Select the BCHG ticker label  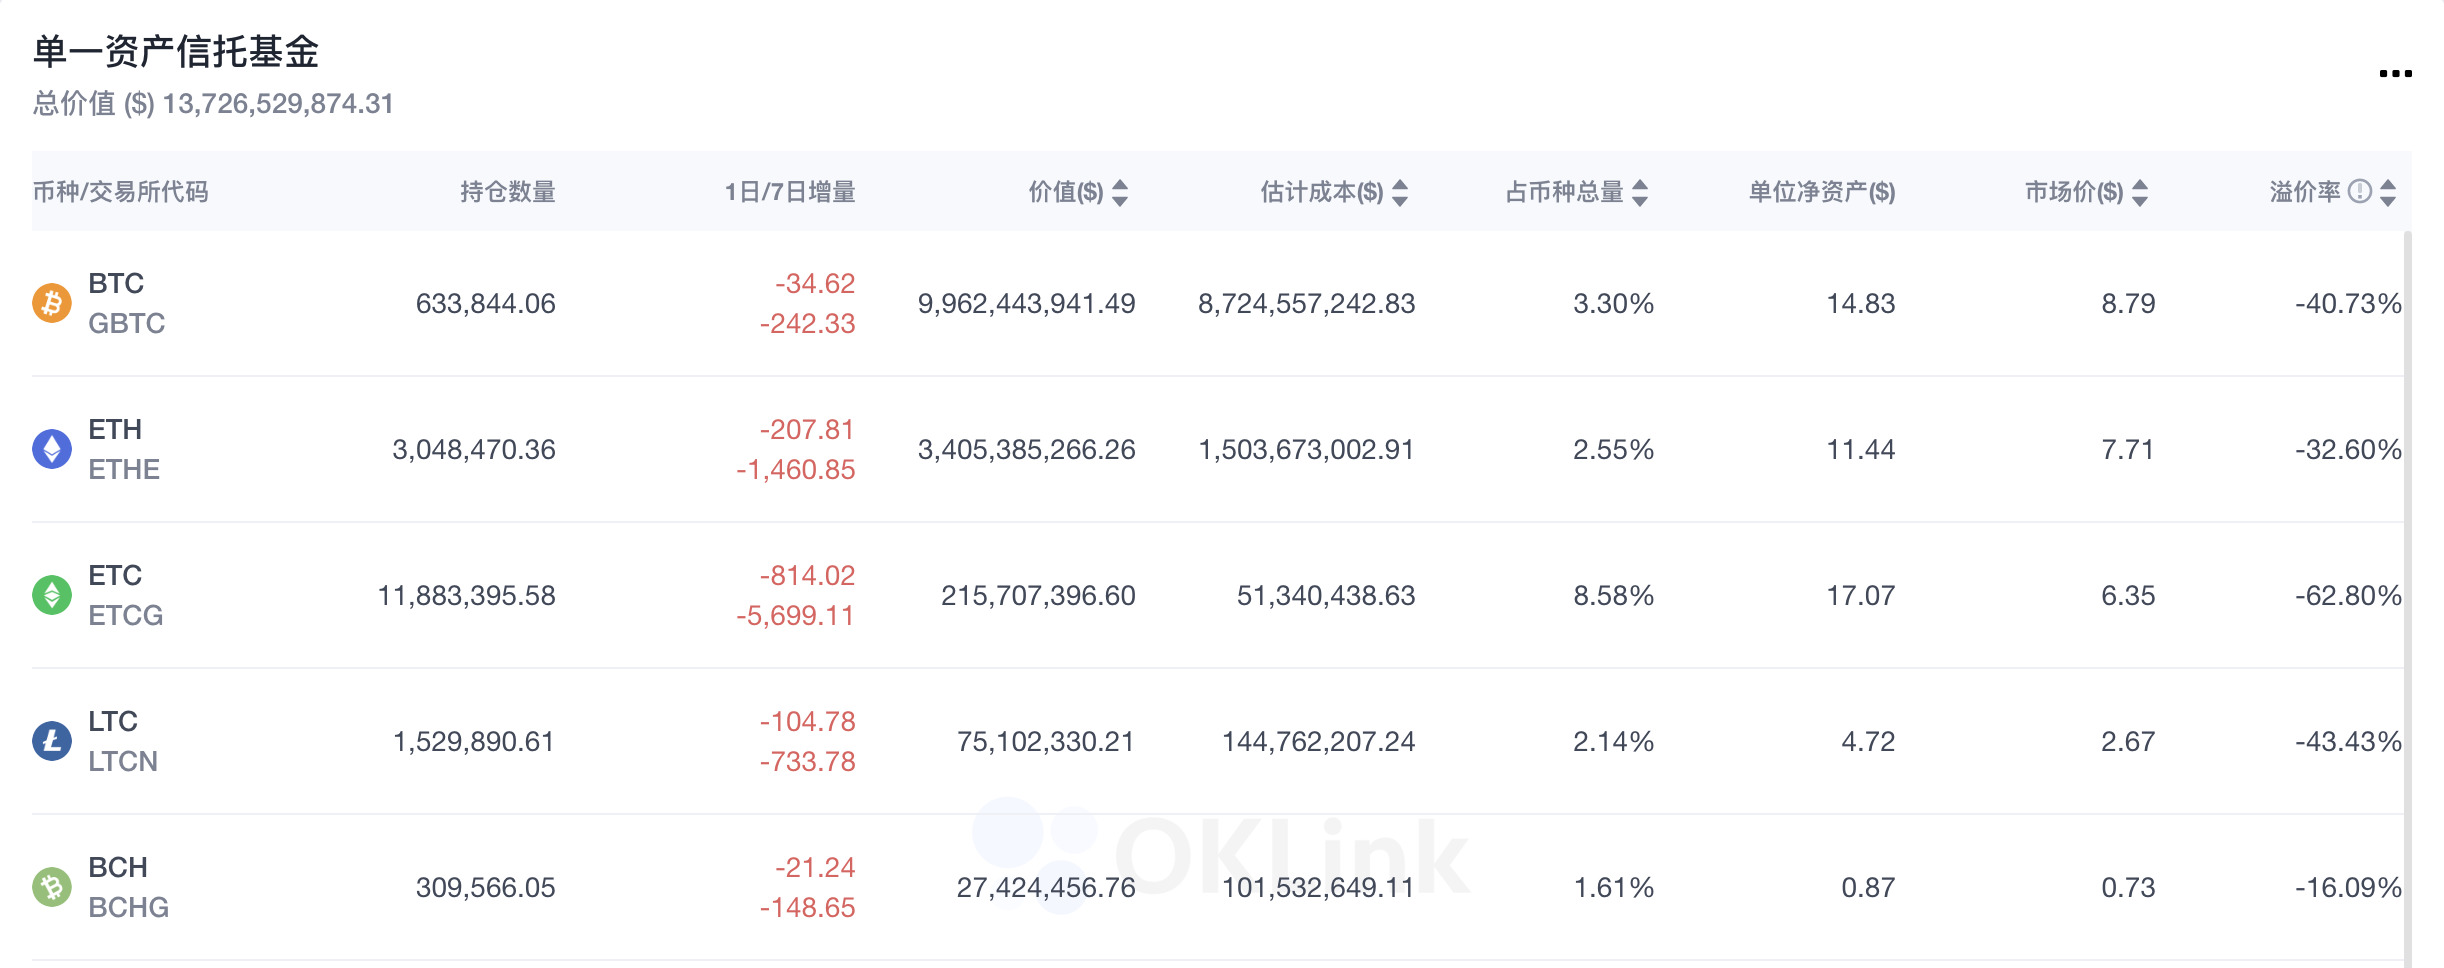coord(129,907)
